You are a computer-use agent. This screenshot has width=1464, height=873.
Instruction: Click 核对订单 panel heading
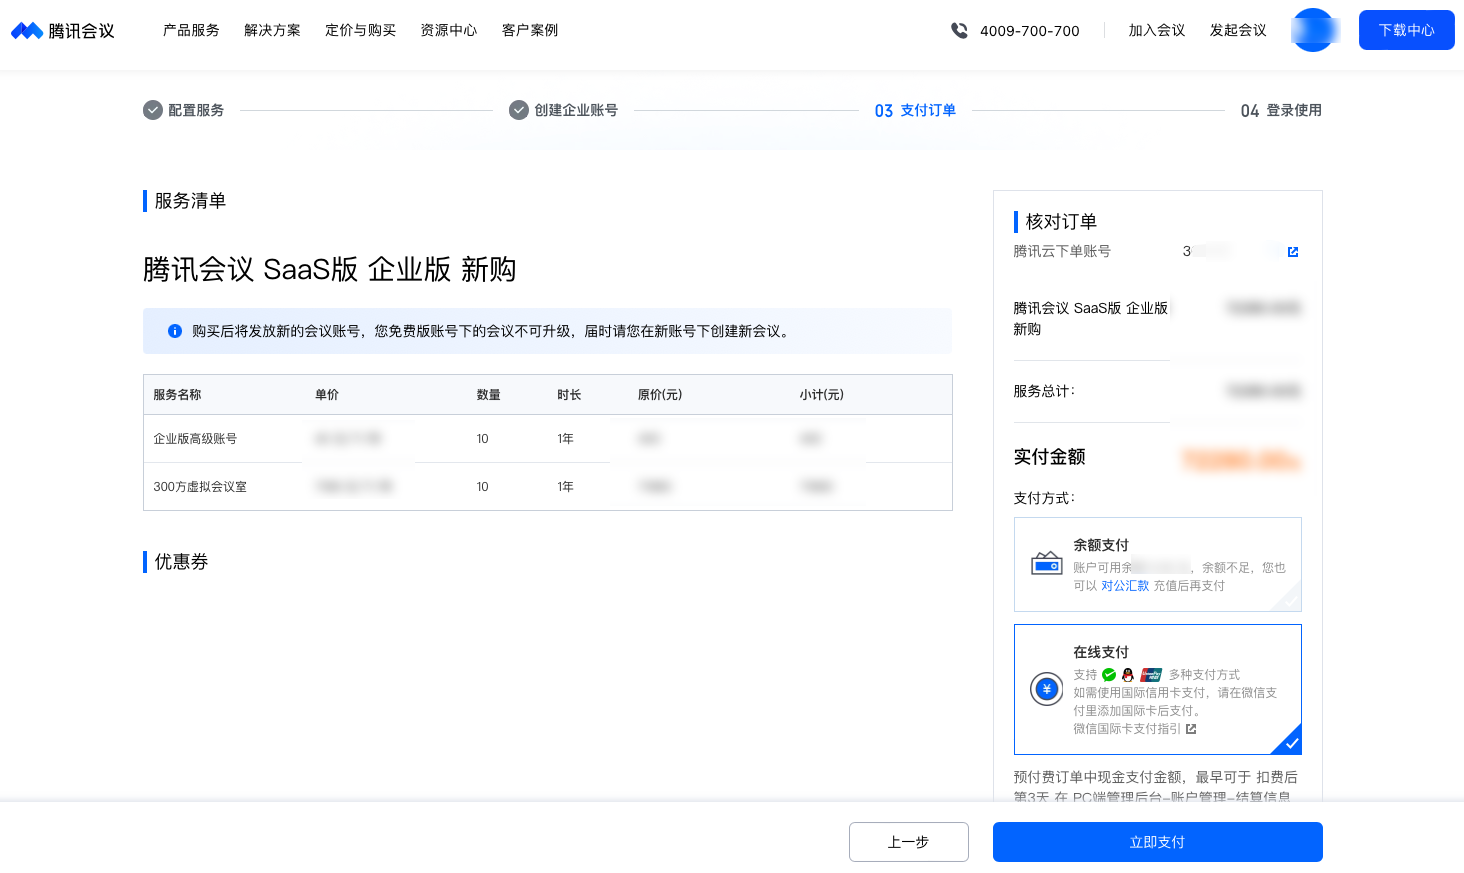tap(1061, 222)
